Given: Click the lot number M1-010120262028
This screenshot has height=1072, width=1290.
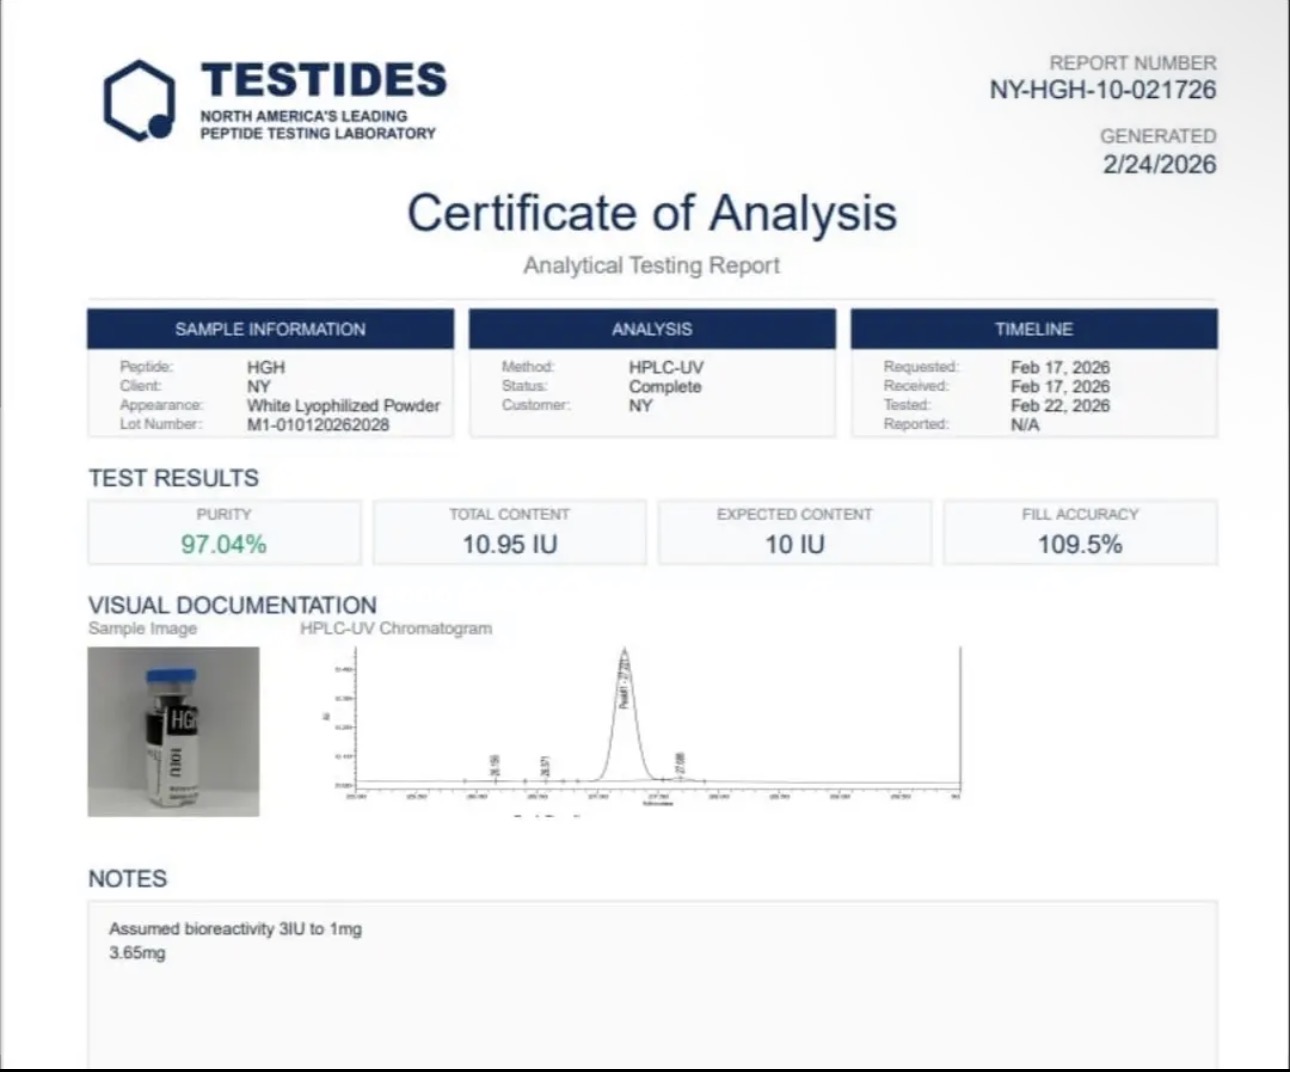Looking at the screenshot, I should tap(318, 425).
